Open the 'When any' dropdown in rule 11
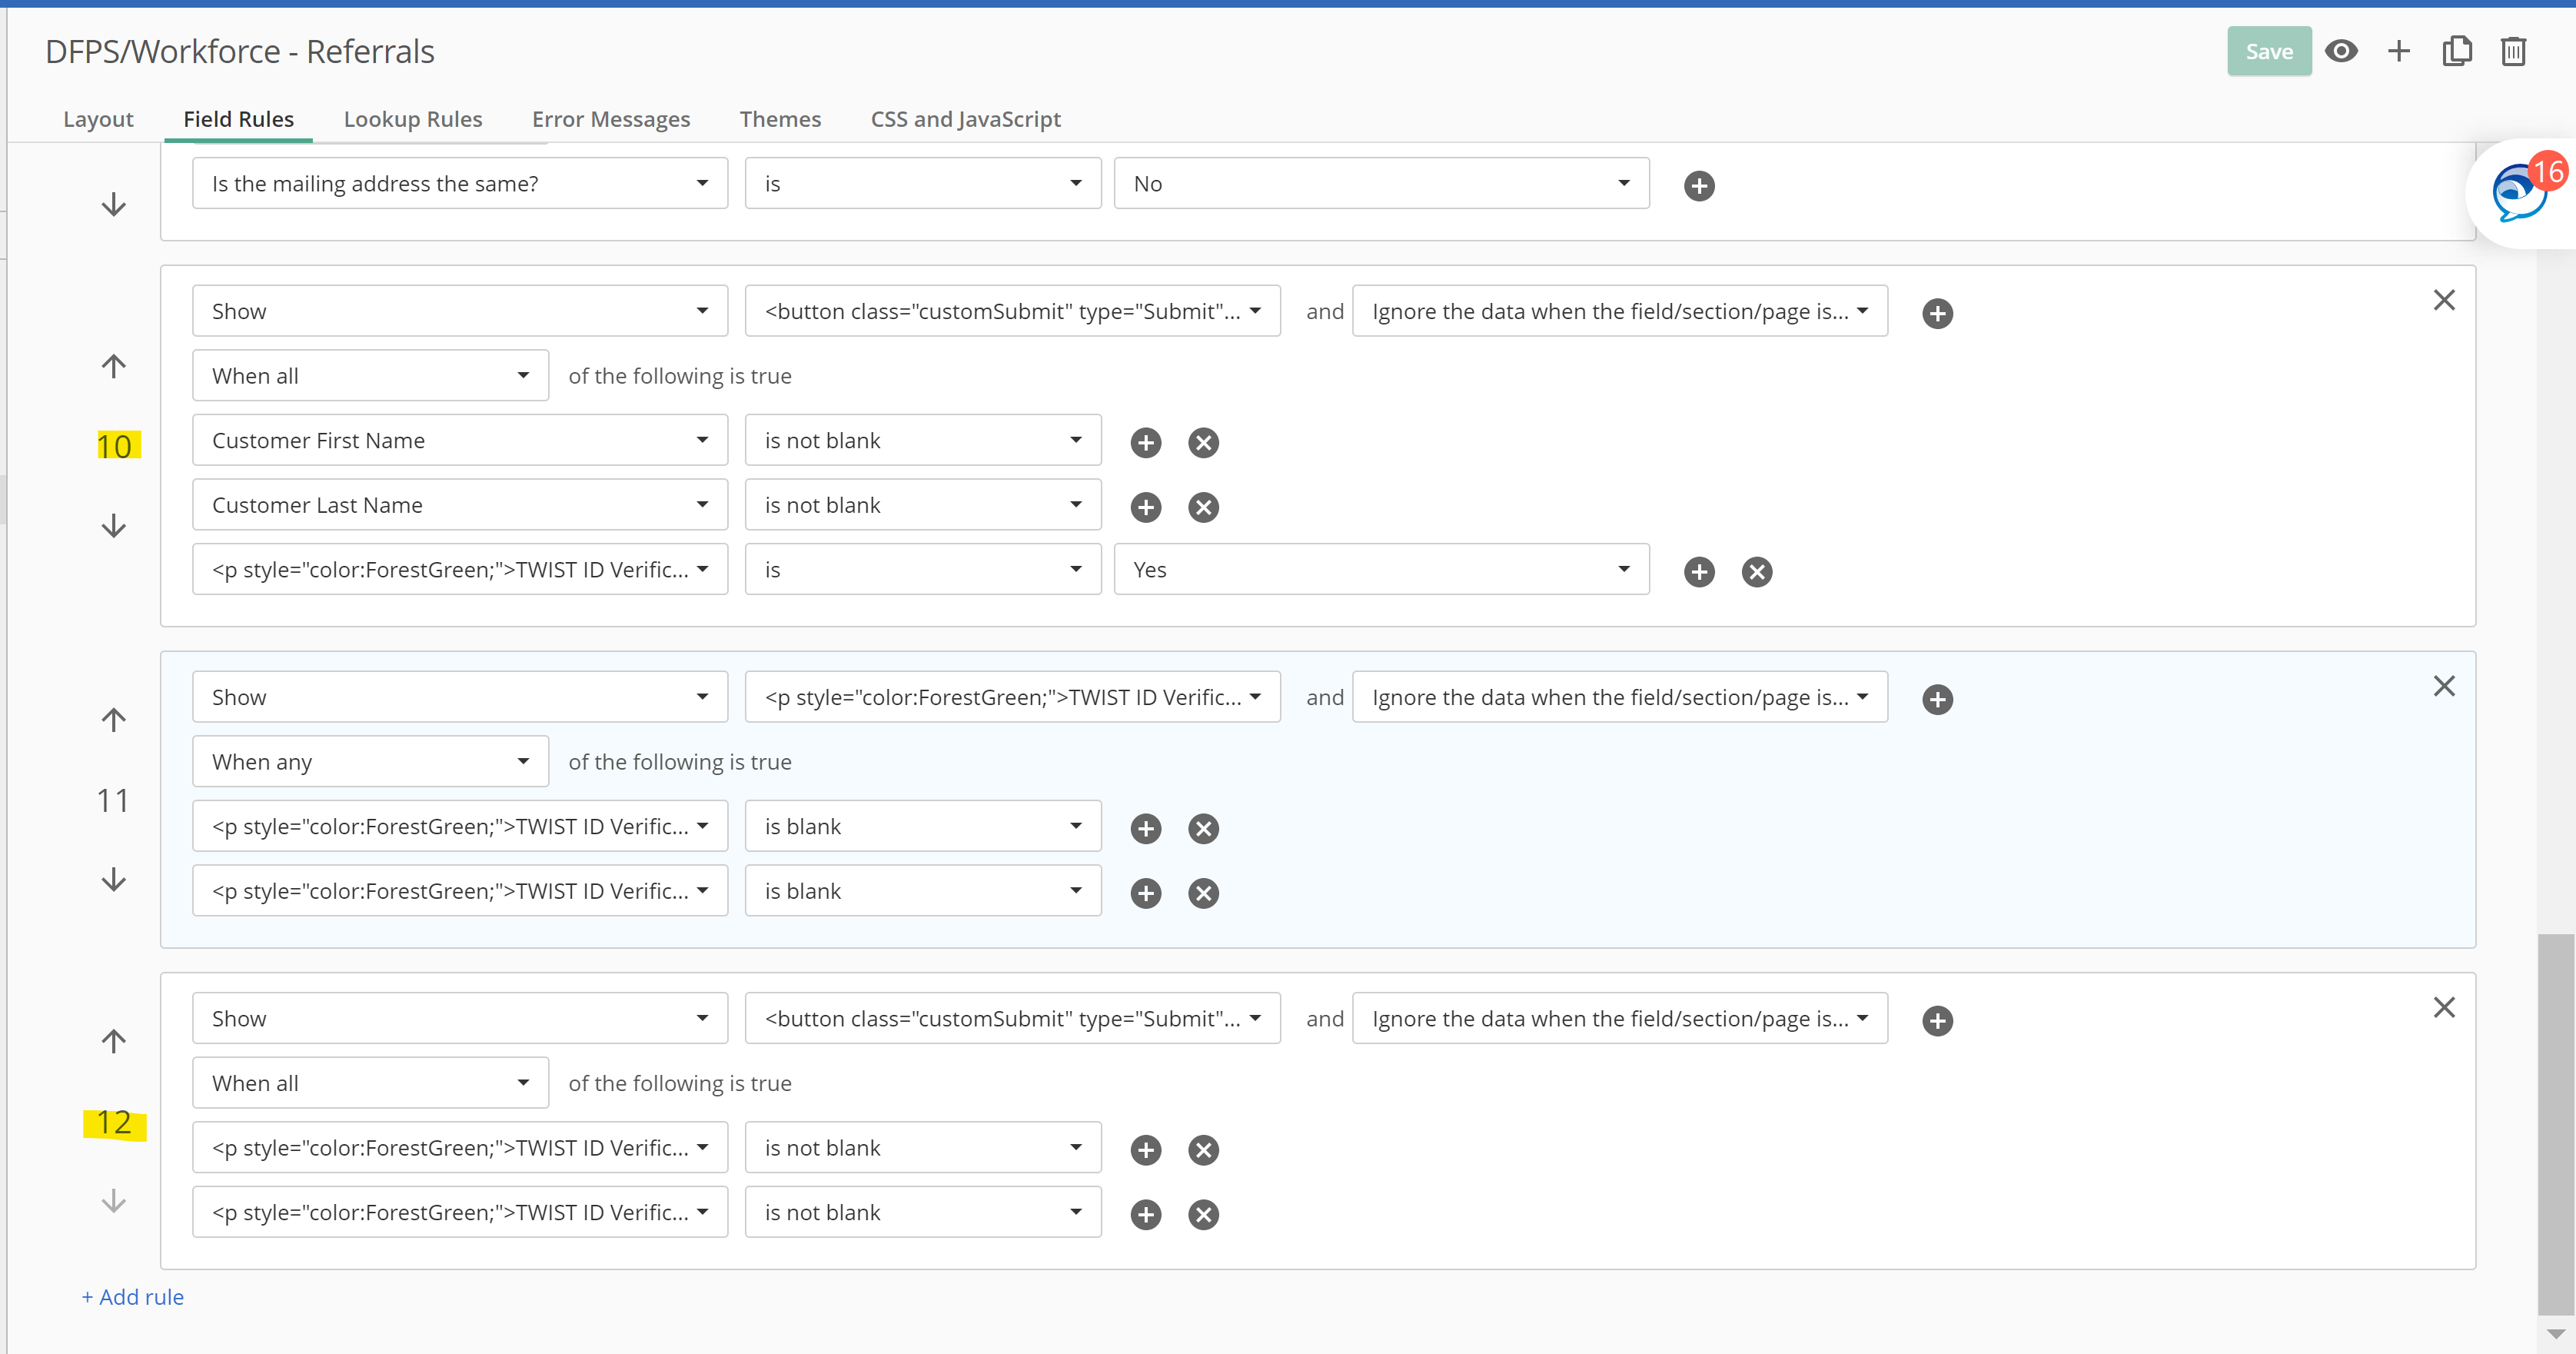 tap(370, 762)
